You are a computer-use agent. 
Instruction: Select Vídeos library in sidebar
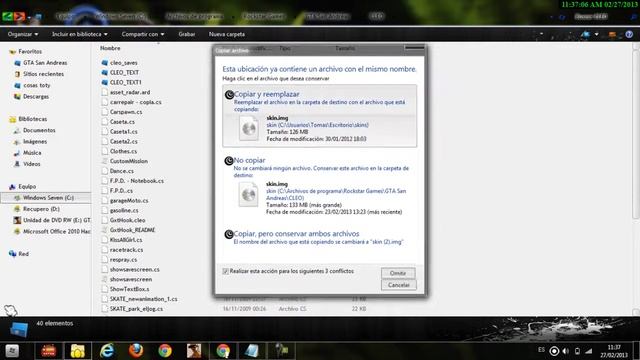tap(27, 164)
